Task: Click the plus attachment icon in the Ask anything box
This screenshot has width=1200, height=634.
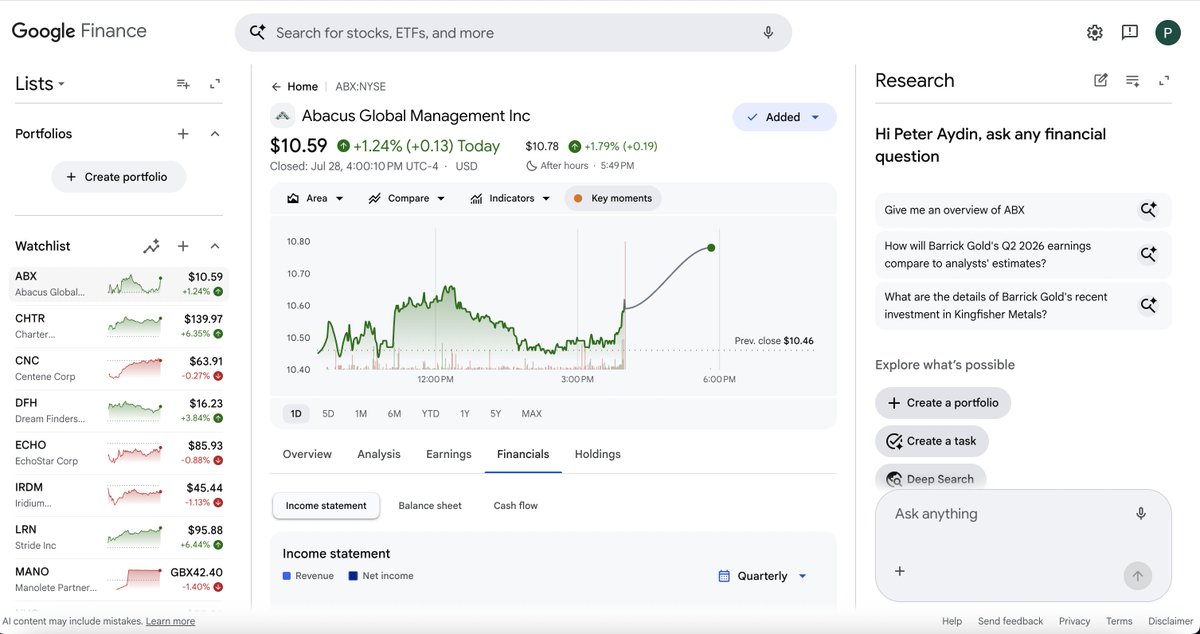Action: tap(899, 571)
